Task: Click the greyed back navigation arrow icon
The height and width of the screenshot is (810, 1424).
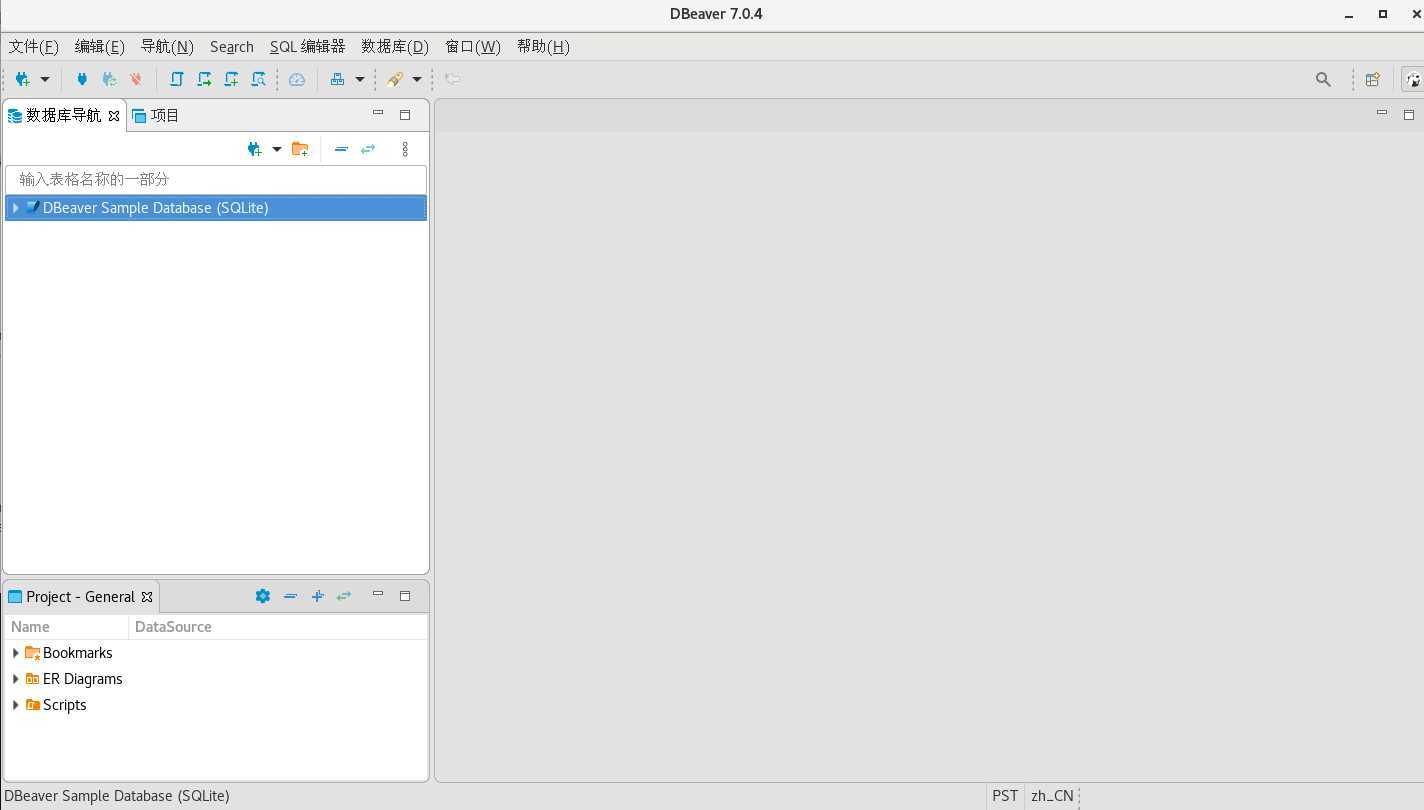Action: [x=452, y=79]
